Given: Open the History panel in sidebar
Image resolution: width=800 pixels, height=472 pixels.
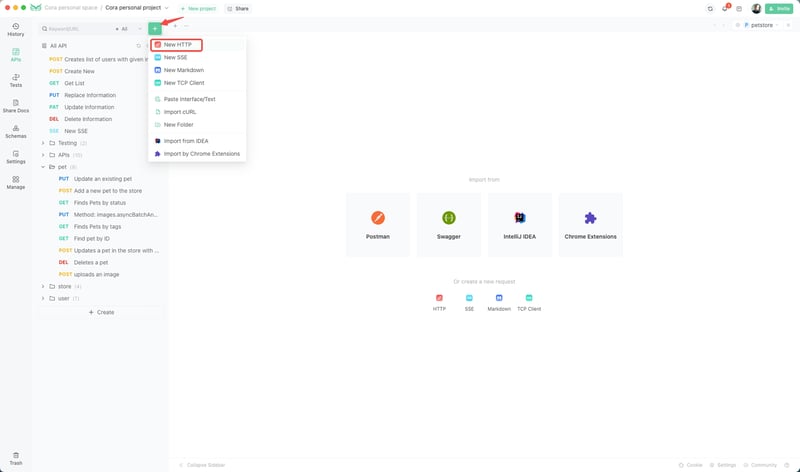Looking at the screenshot, I should coord(16,30).
